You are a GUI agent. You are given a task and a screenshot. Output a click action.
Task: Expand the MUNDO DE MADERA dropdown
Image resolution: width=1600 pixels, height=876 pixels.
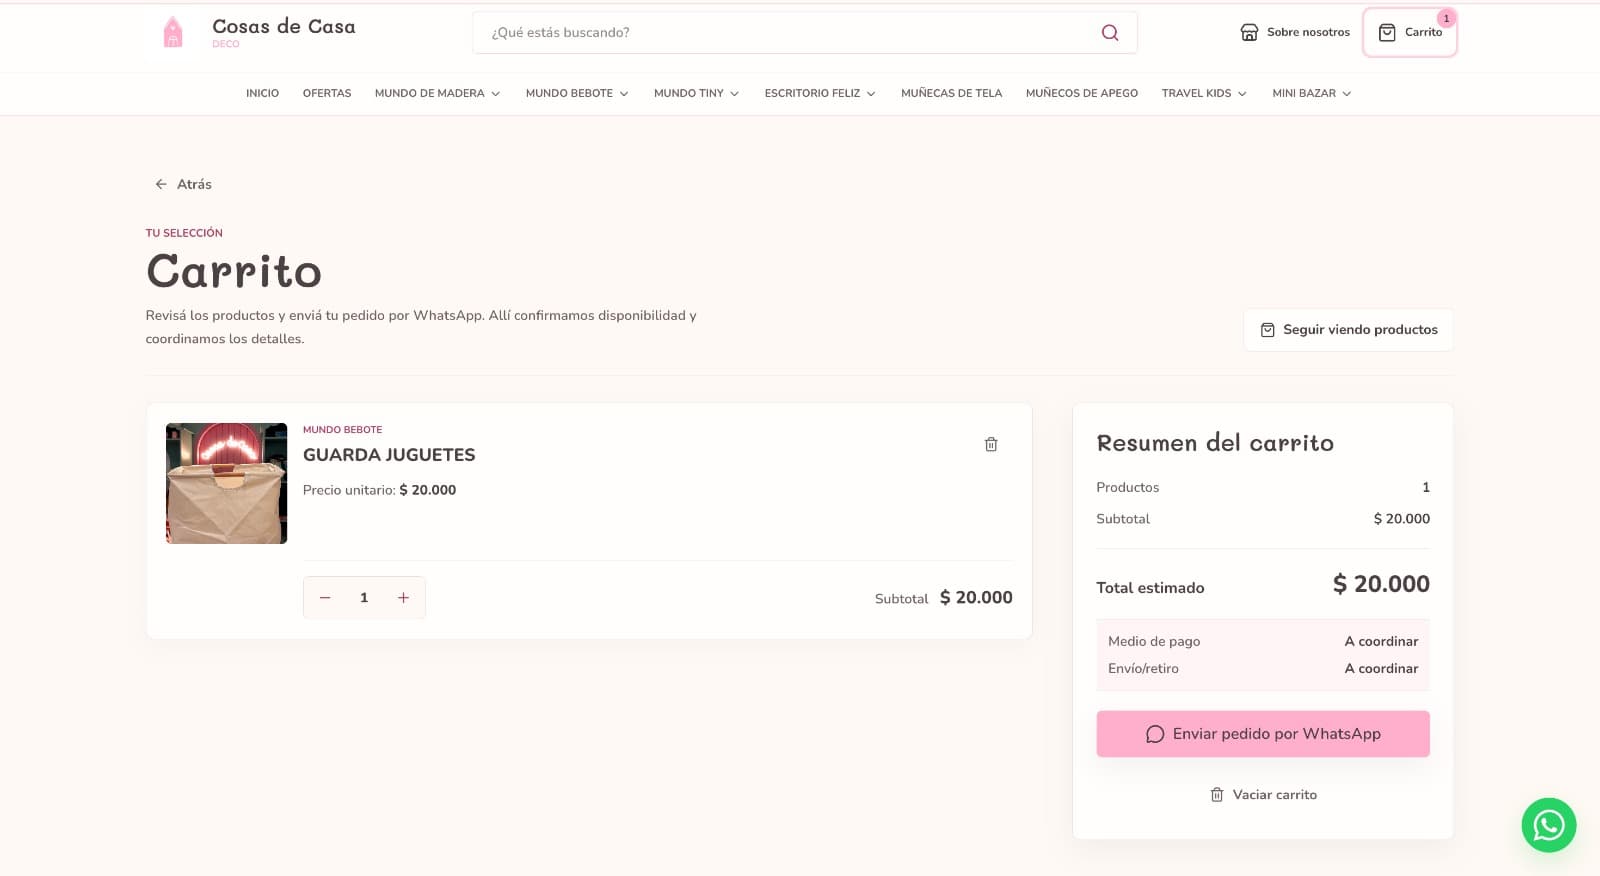pyautogui.click(x=437, y=93)
